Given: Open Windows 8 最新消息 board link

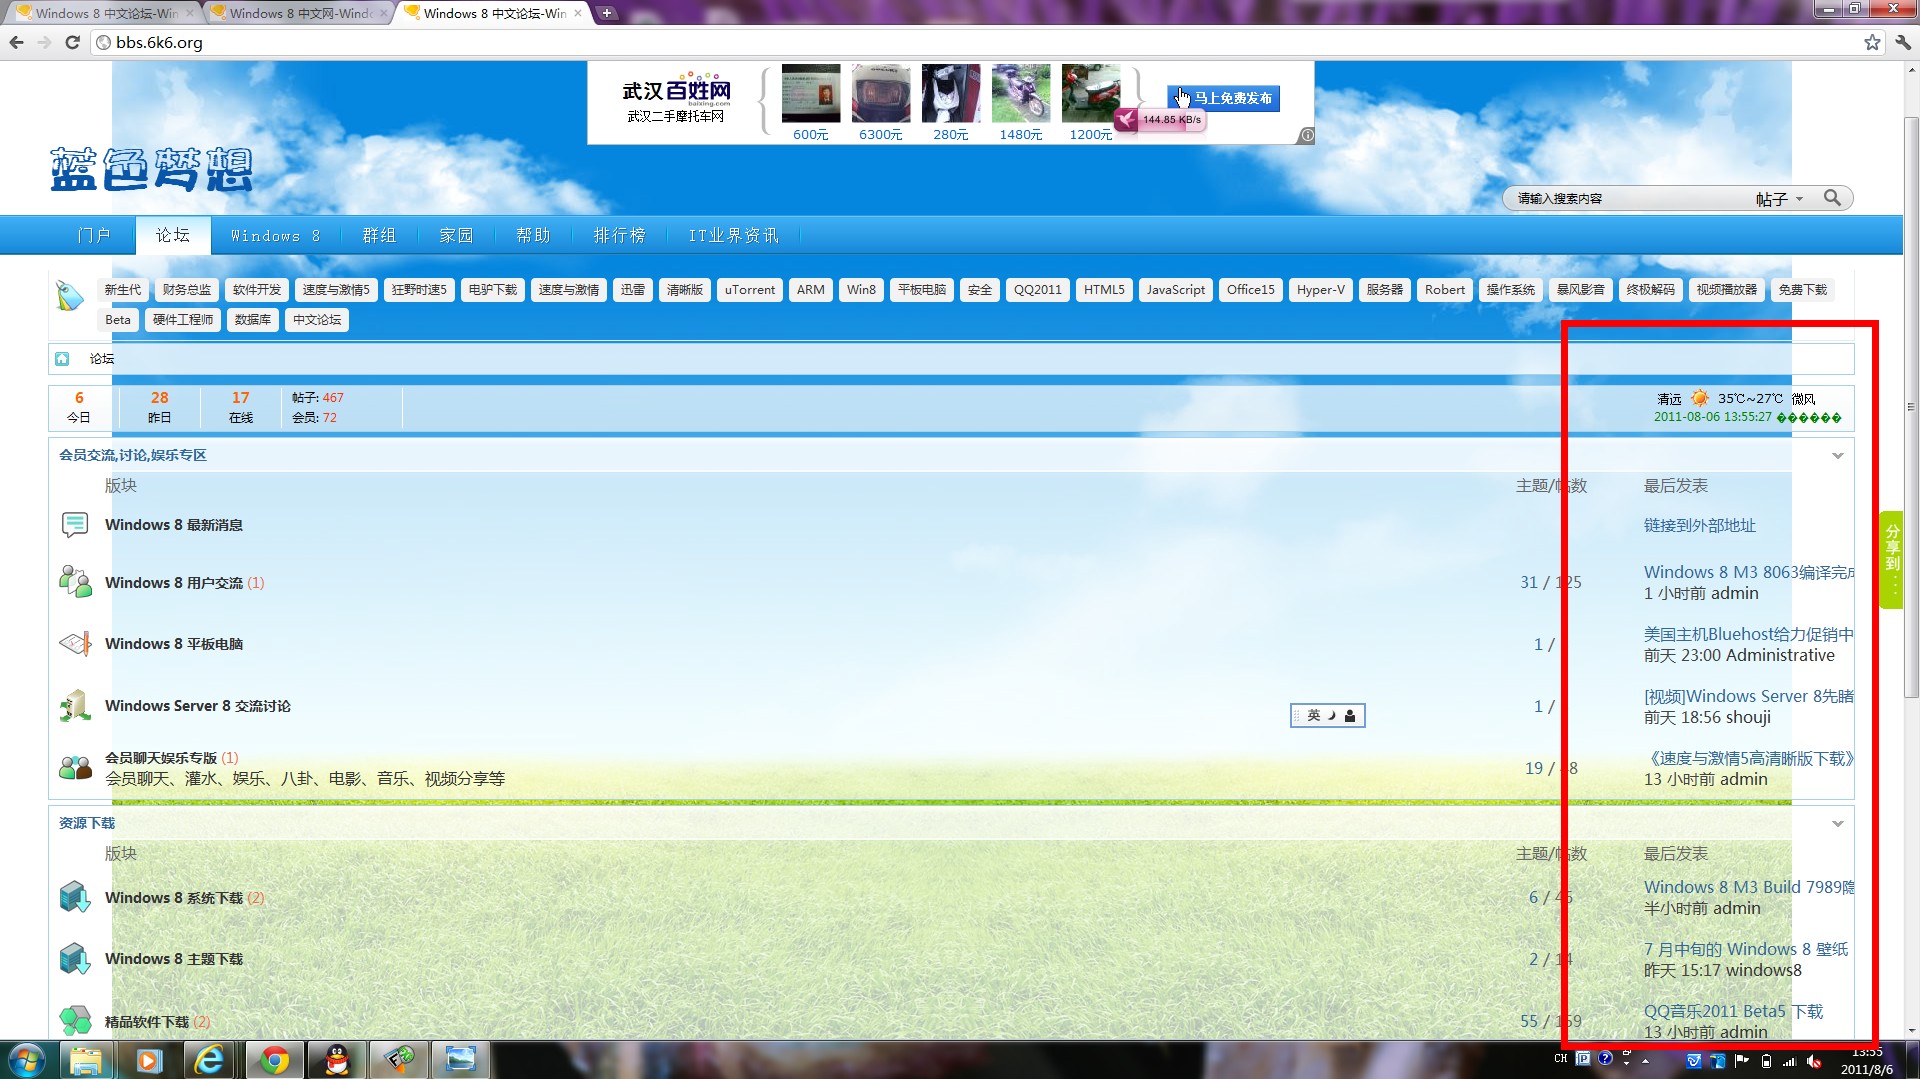Looking at the screenshot, I should click(174, 525).
